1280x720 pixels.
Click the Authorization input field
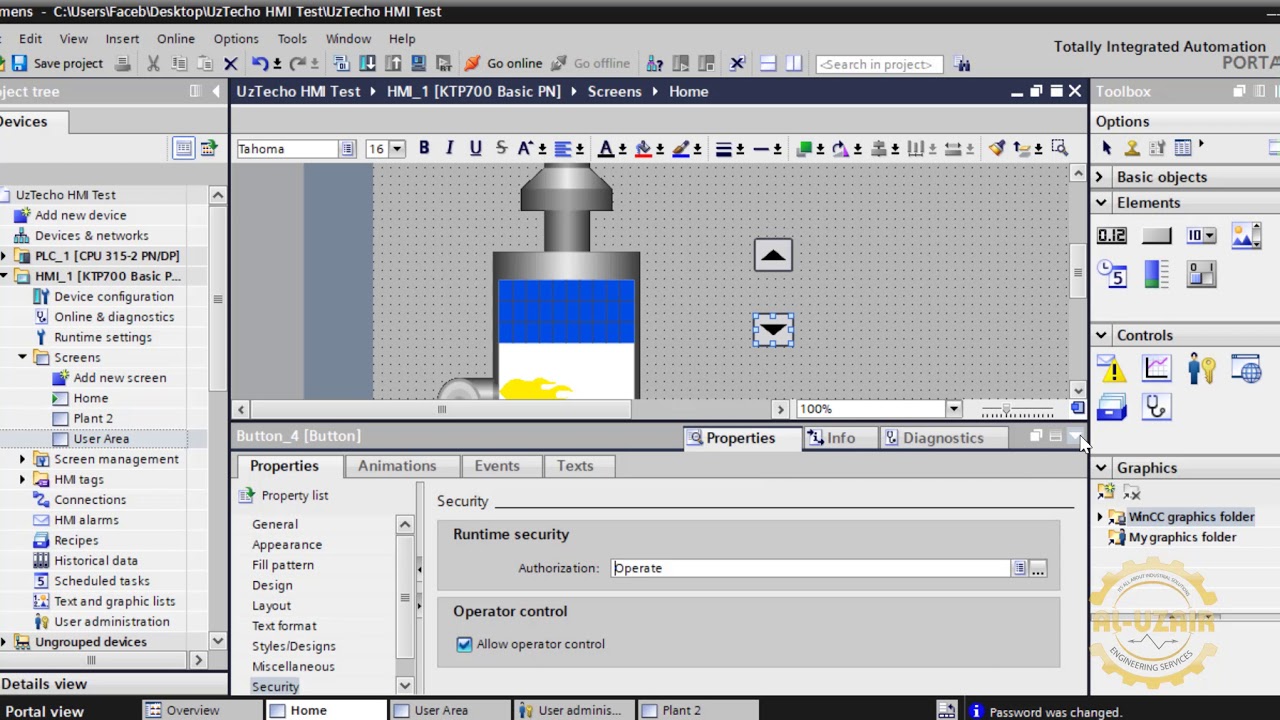pyautogui.click(x=810, y=568)
